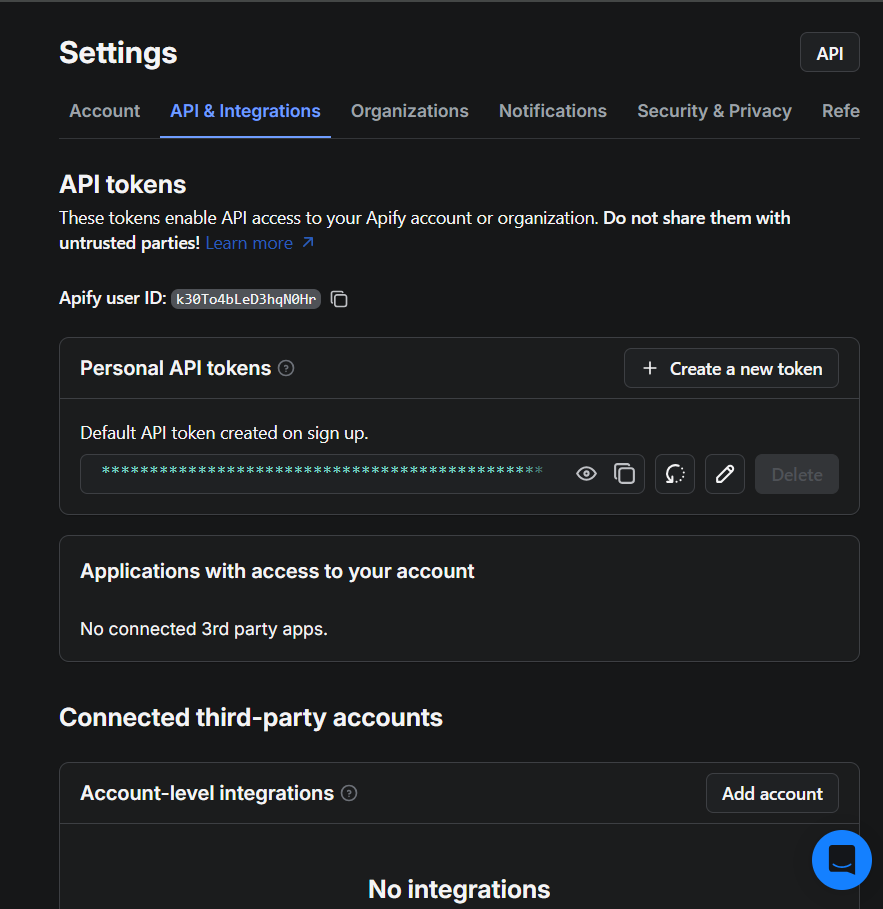Open the Security & Privacy tab

coord(714,111)
